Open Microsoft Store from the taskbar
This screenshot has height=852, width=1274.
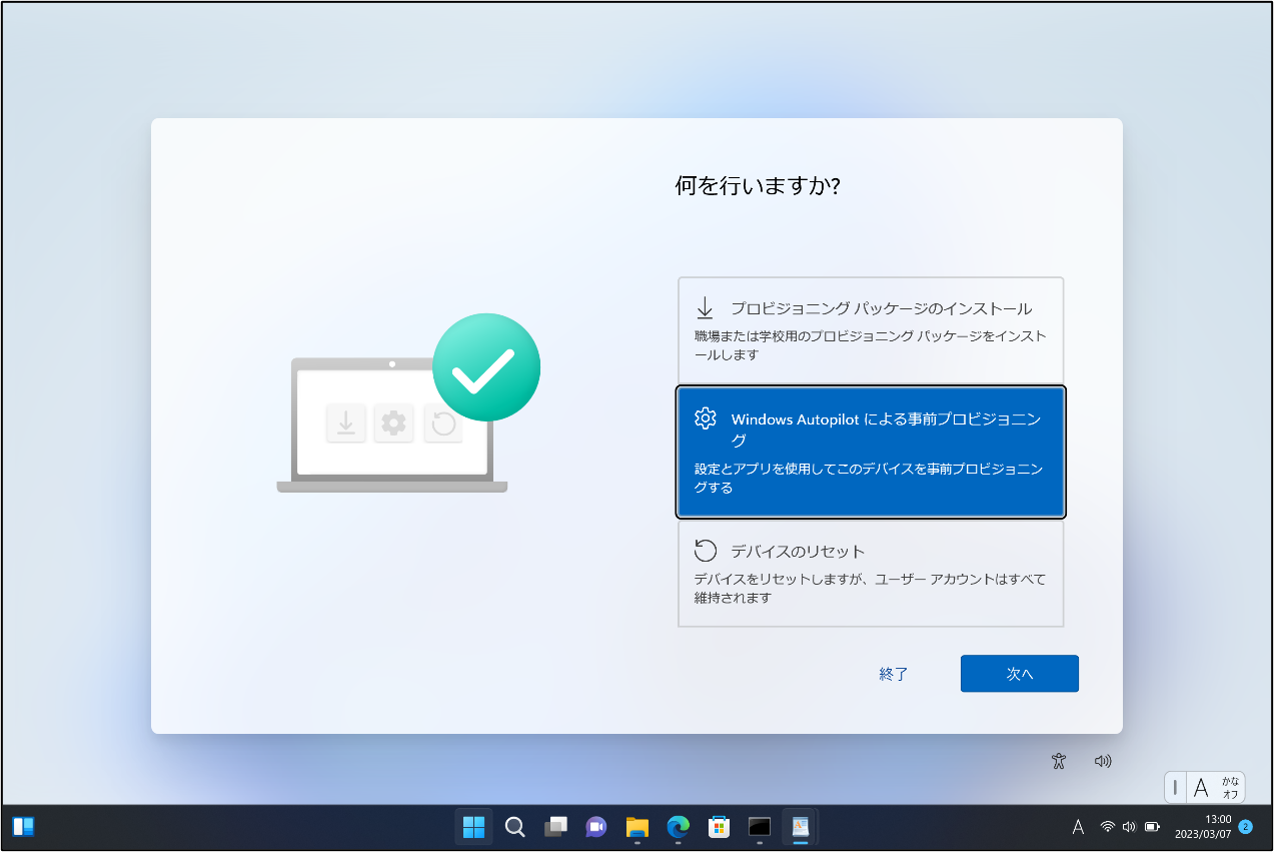tap(719, 827)
